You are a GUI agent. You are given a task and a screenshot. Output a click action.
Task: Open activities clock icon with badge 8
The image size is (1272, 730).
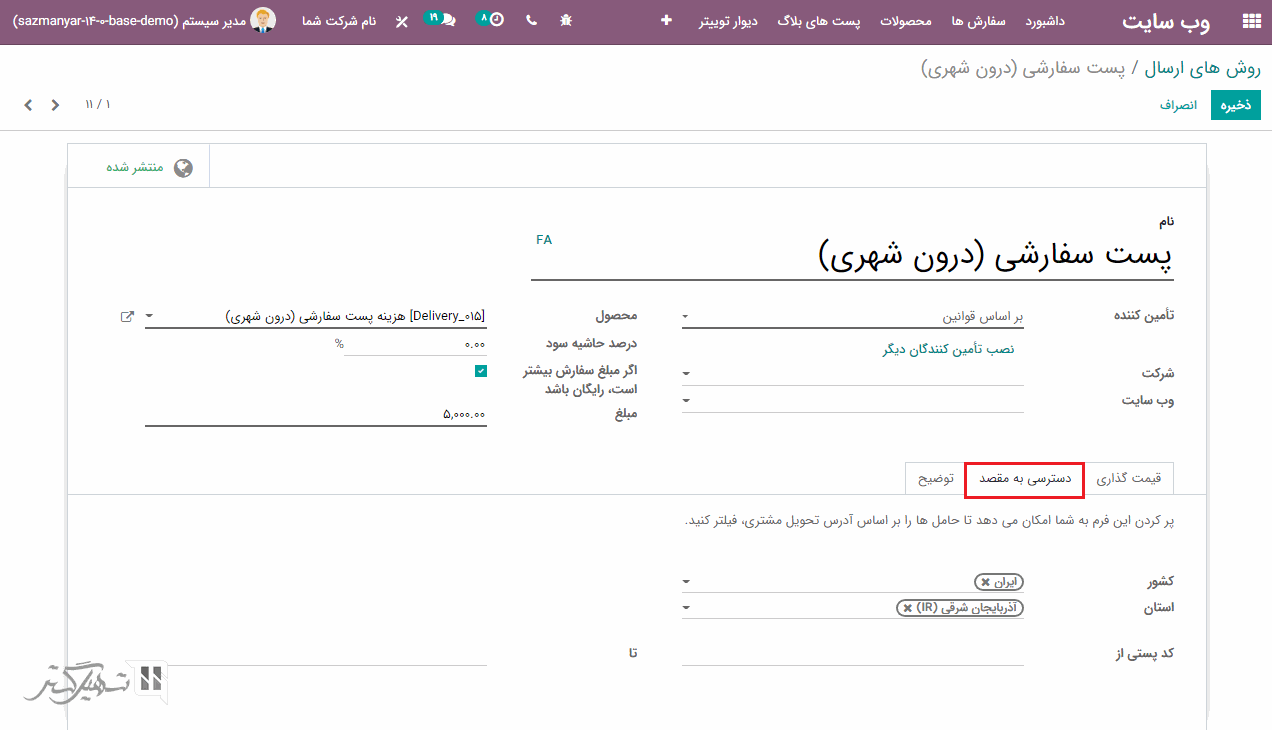coord(491,20)
